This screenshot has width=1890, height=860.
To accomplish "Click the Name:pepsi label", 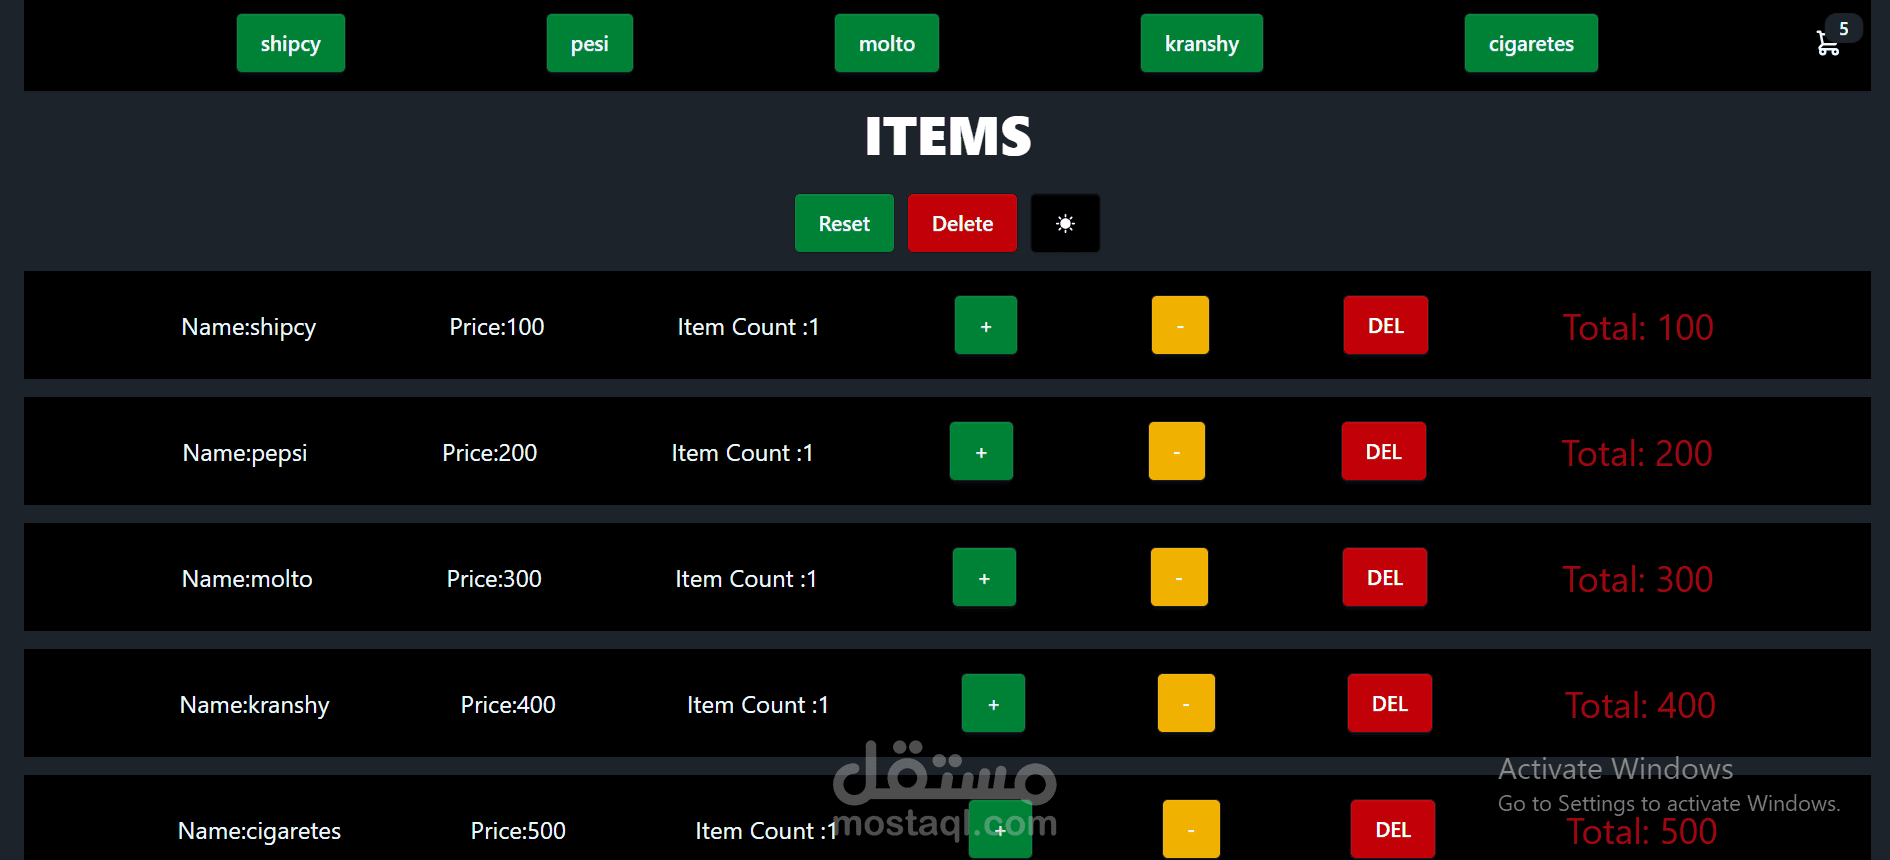I will point(245,453).
